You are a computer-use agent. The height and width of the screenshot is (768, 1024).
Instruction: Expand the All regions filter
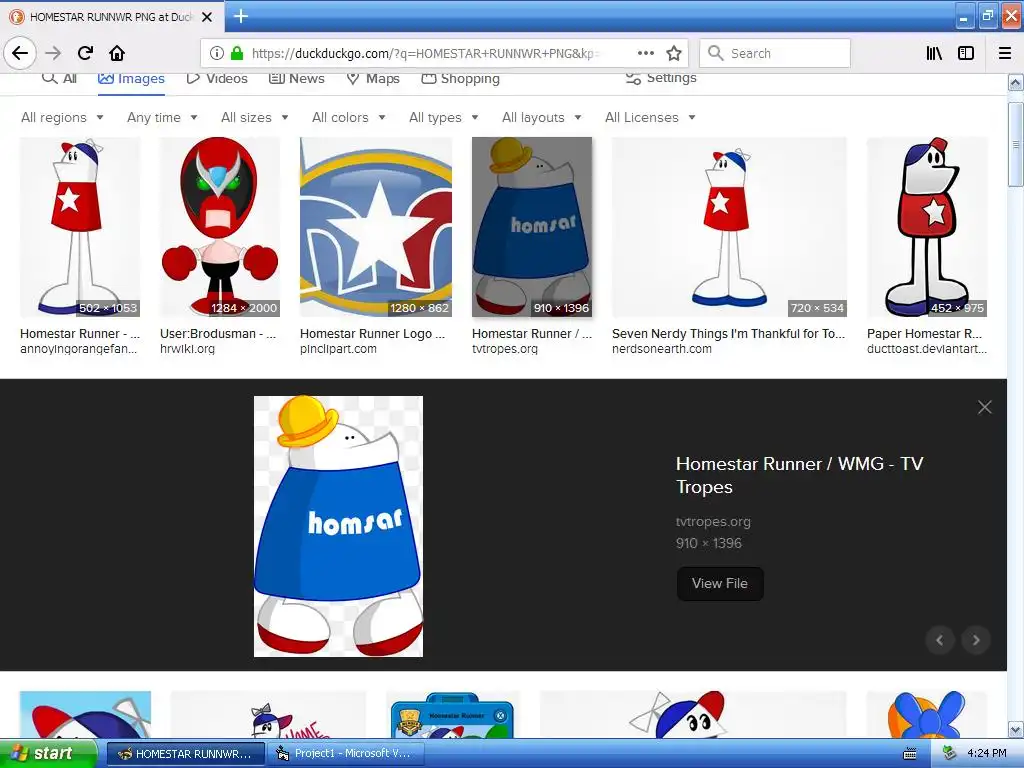tap(63, 118)
